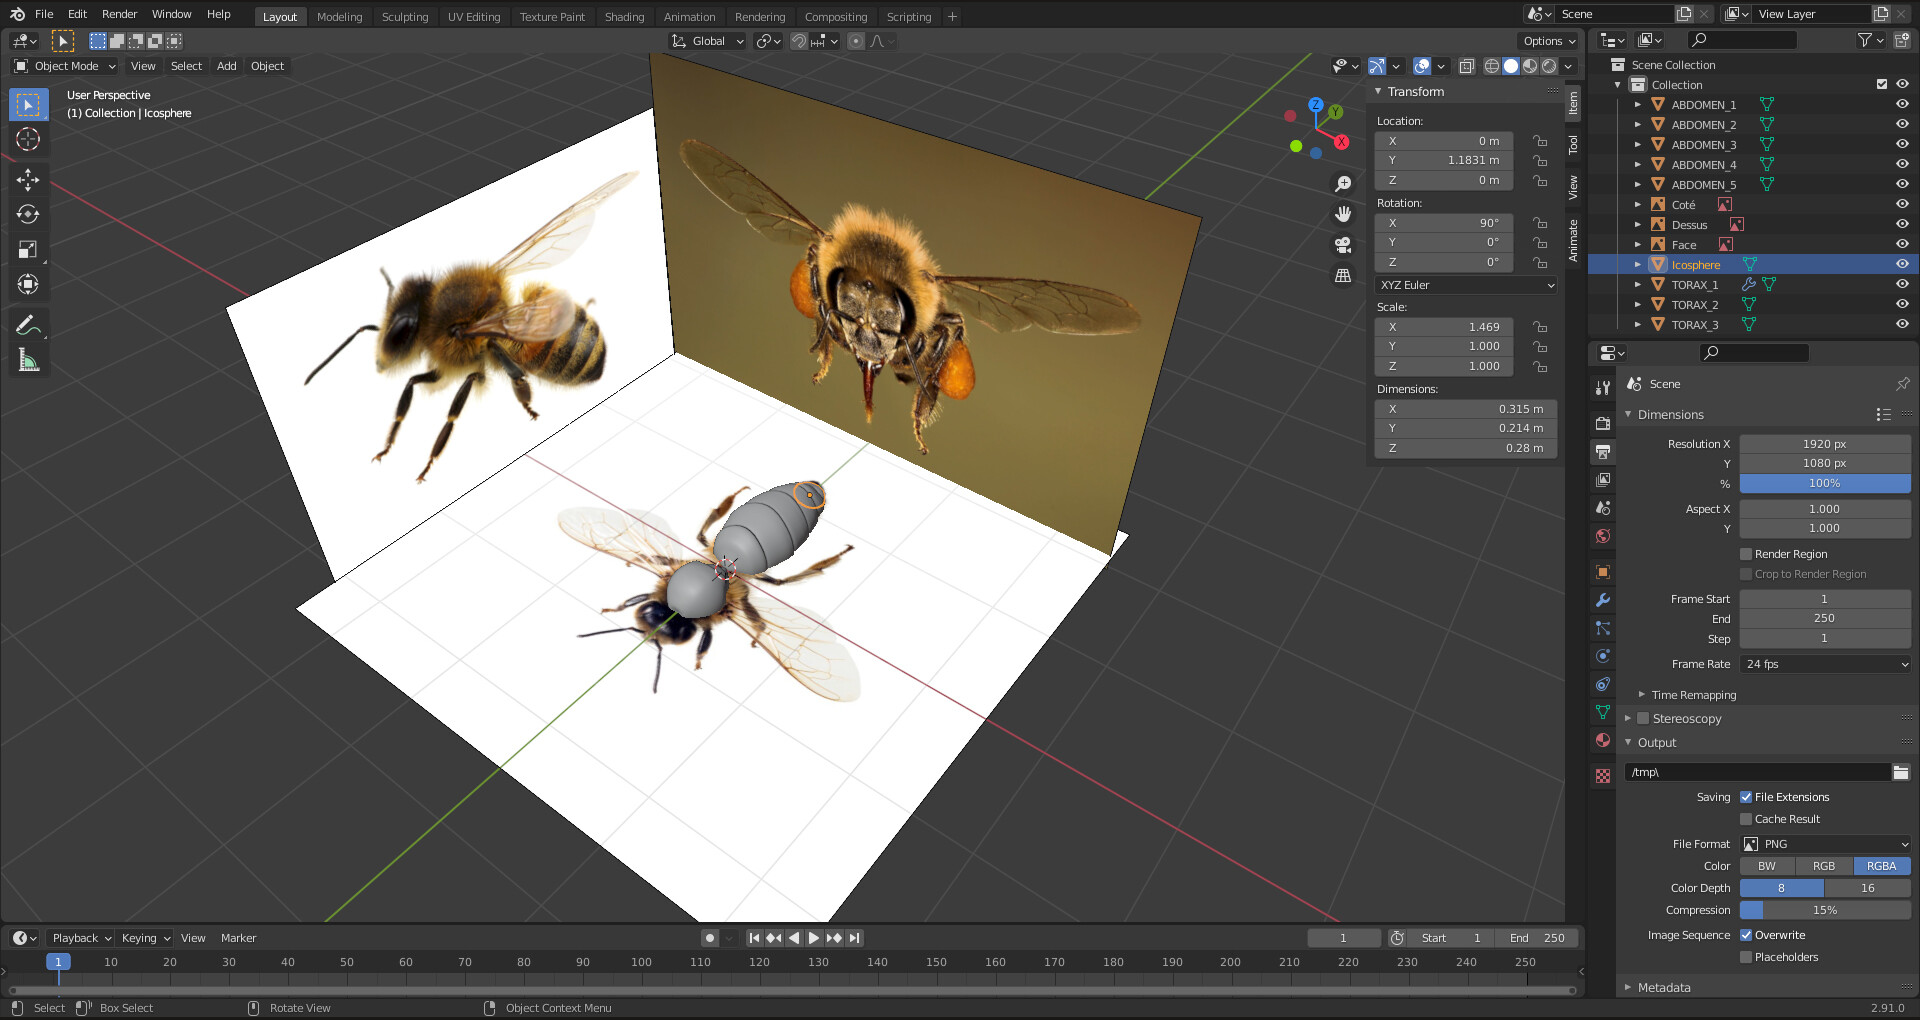This screenshot has height=1020, width=1920.
Task: Uncheck the Overwrite option under Image Sequence
Action: [x=1746, y=934]
